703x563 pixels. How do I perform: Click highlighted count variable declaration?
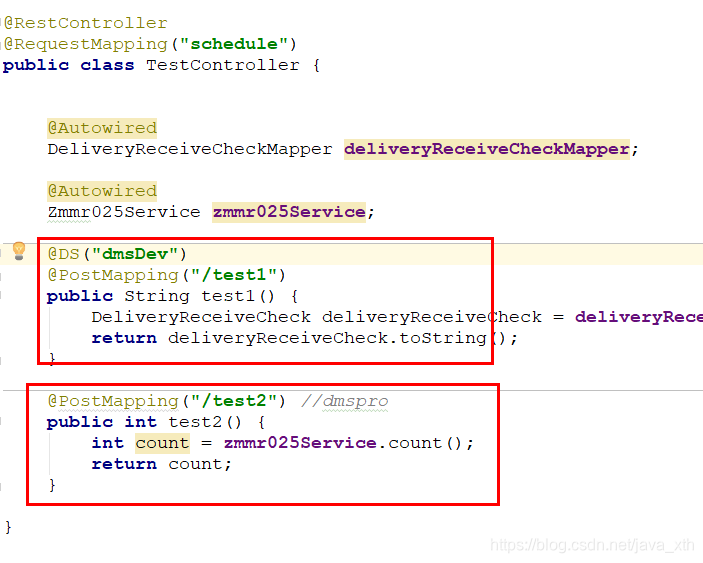pos(162,443)
